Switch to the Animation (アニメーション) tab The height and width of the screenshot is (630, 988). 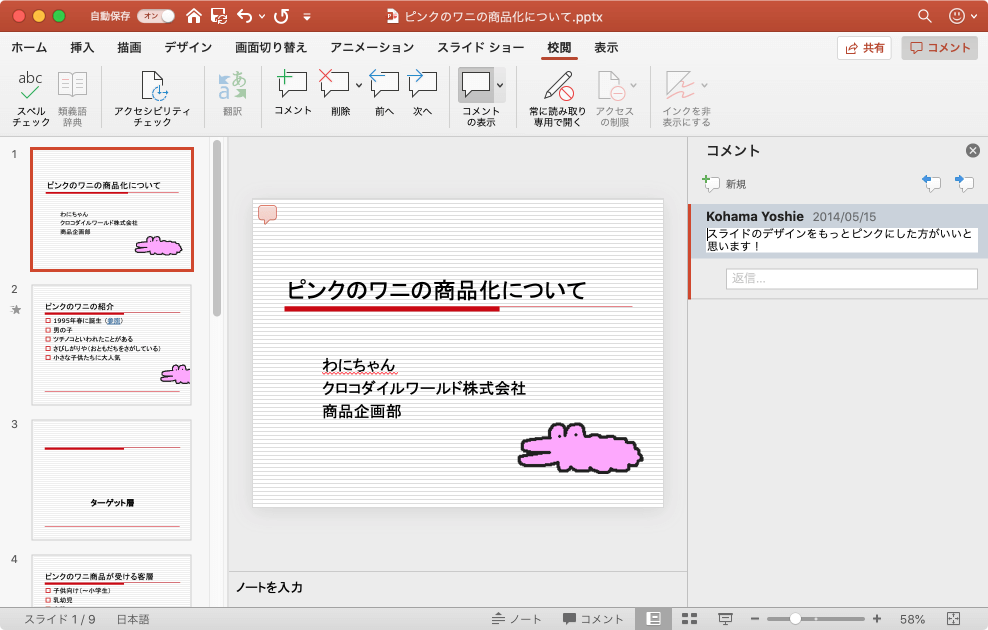click(x=372, y=48)
